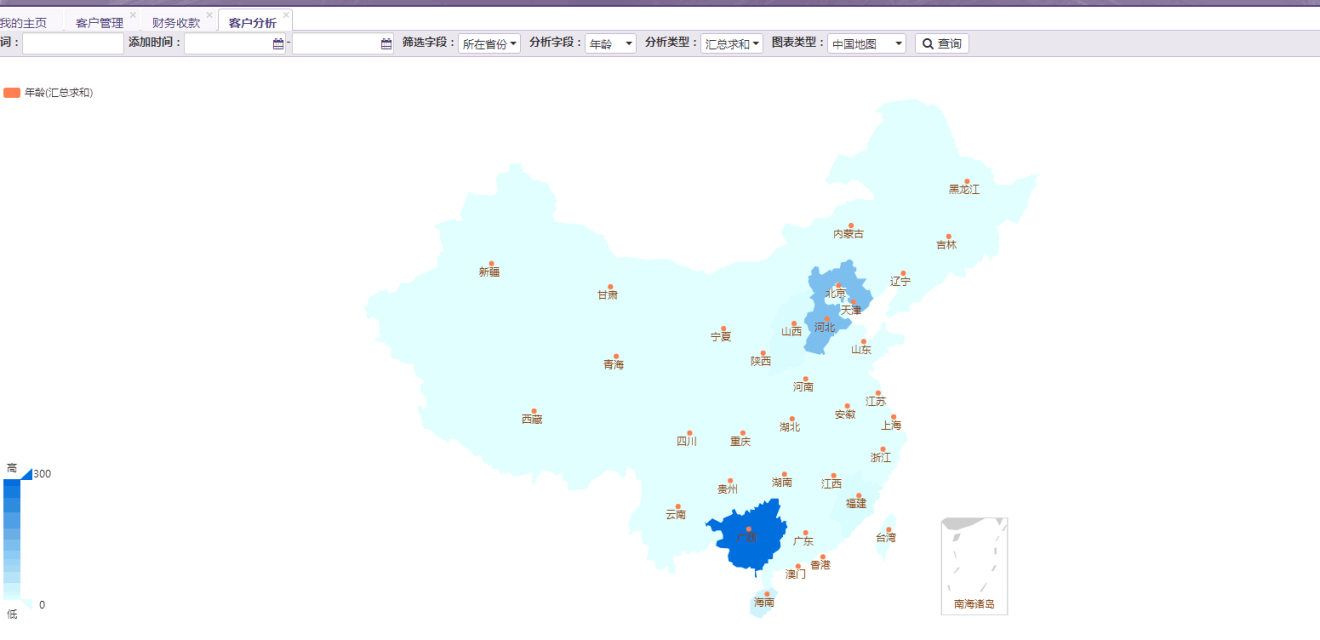
Task: Switch to the 客户管理 tab
Action: (x=99, y=23)
